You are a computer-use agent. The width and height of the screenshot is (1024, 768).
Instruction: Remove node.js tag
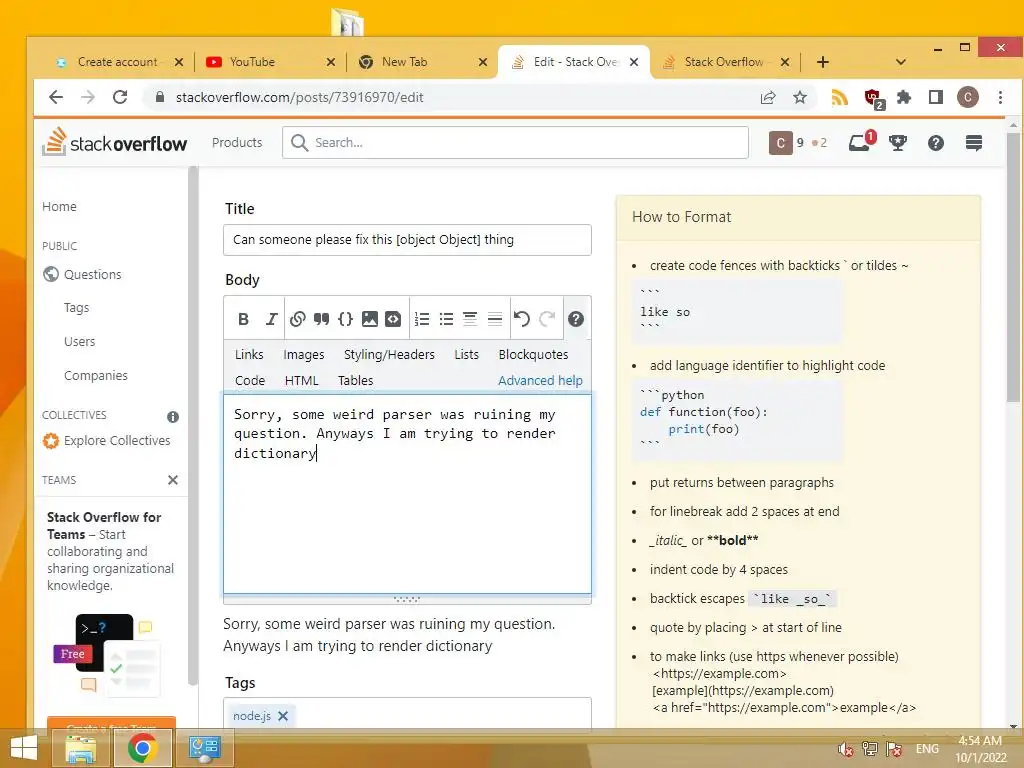(283, 716)
